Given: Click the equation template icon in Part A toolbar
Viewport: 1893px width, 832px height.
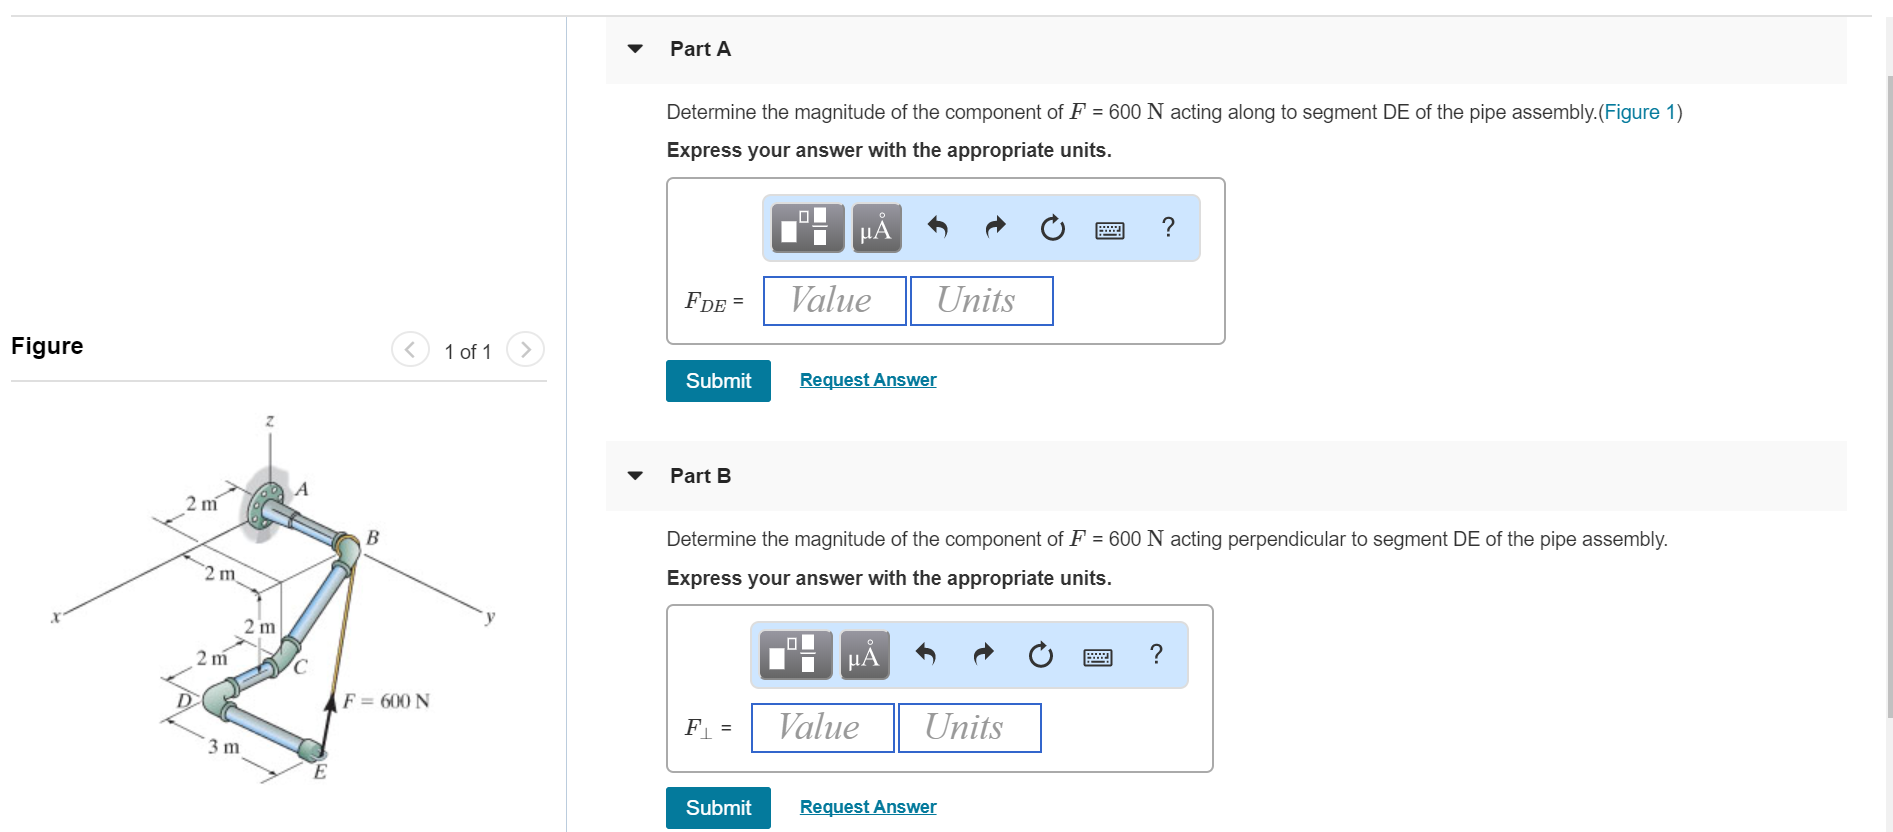Looking at the screenshot, I should (x=806, y=227).
